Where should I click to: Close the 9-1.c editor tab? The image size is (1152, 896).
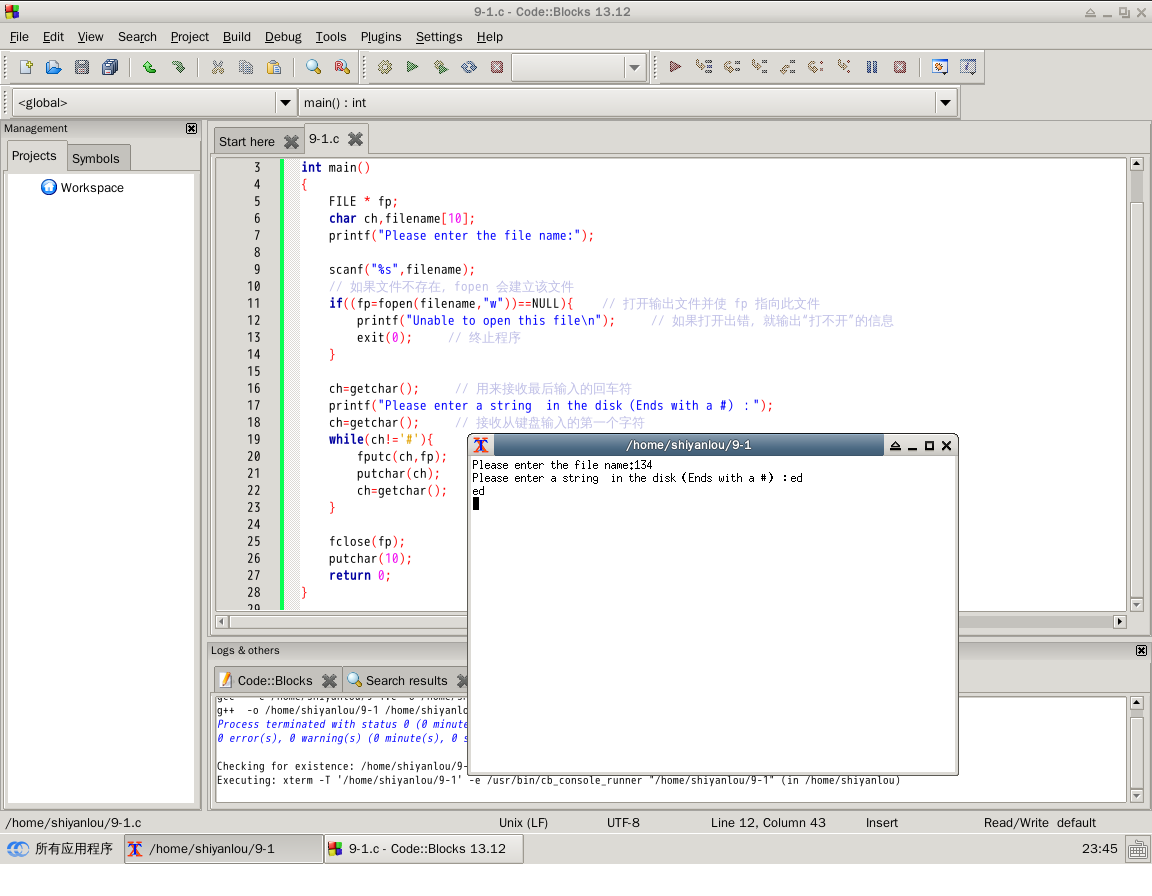(356, 139)
